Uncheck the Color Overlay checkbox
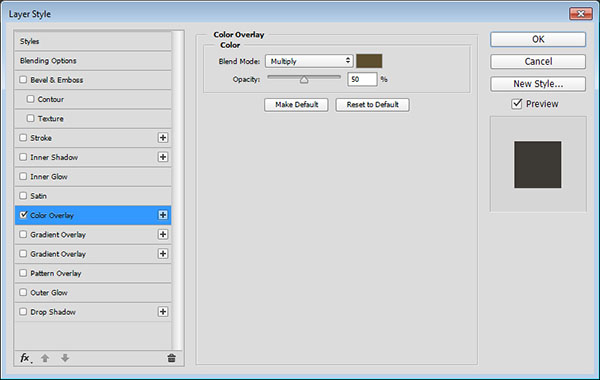Image resolution: width=600 pixels, height=380 pixels. [x=23, y=215]
